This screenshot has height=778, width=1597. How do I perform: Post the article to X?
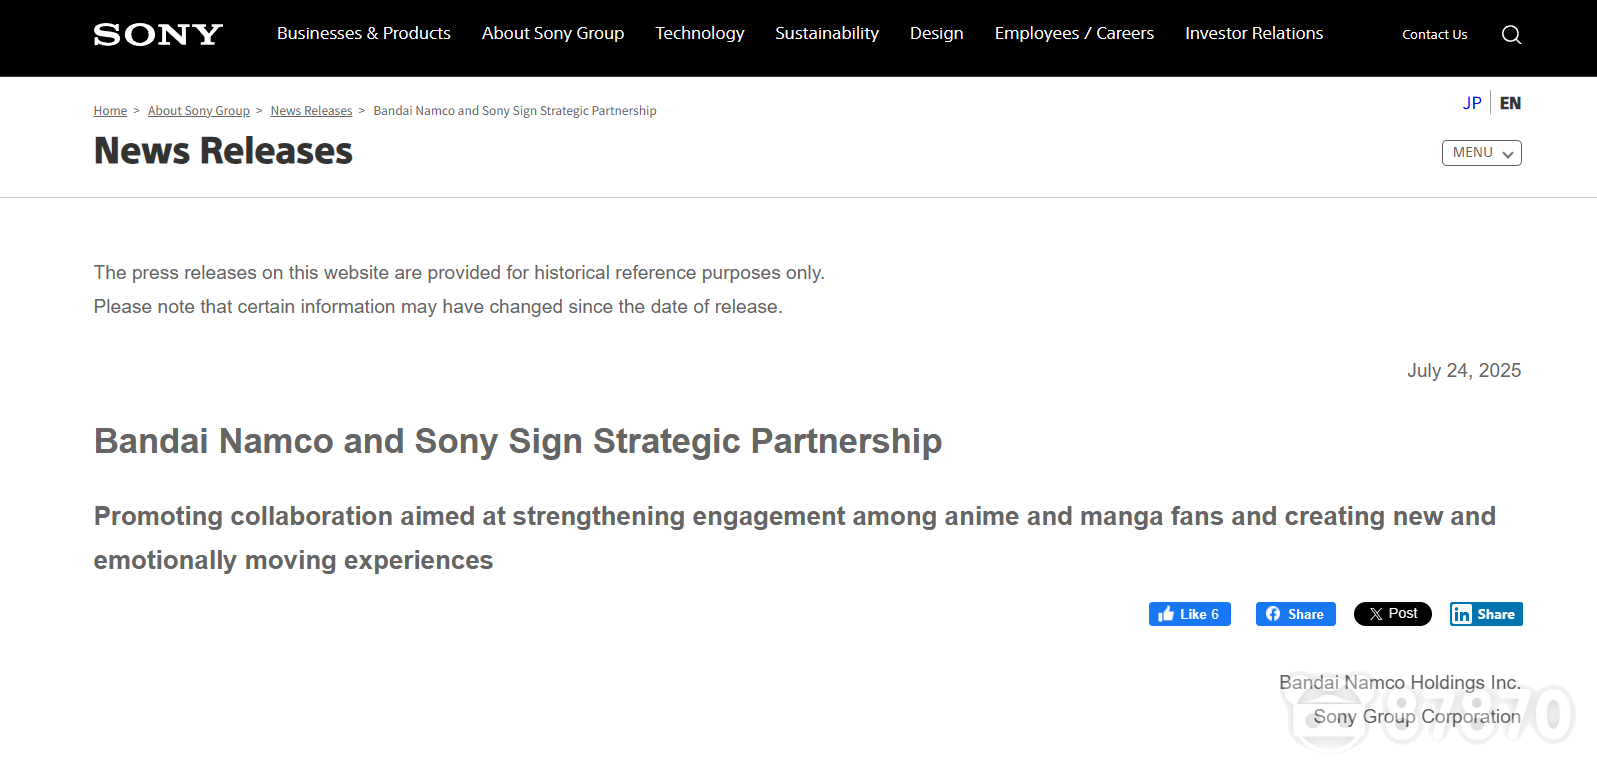pyautogui.click(x=1392, y=614)
